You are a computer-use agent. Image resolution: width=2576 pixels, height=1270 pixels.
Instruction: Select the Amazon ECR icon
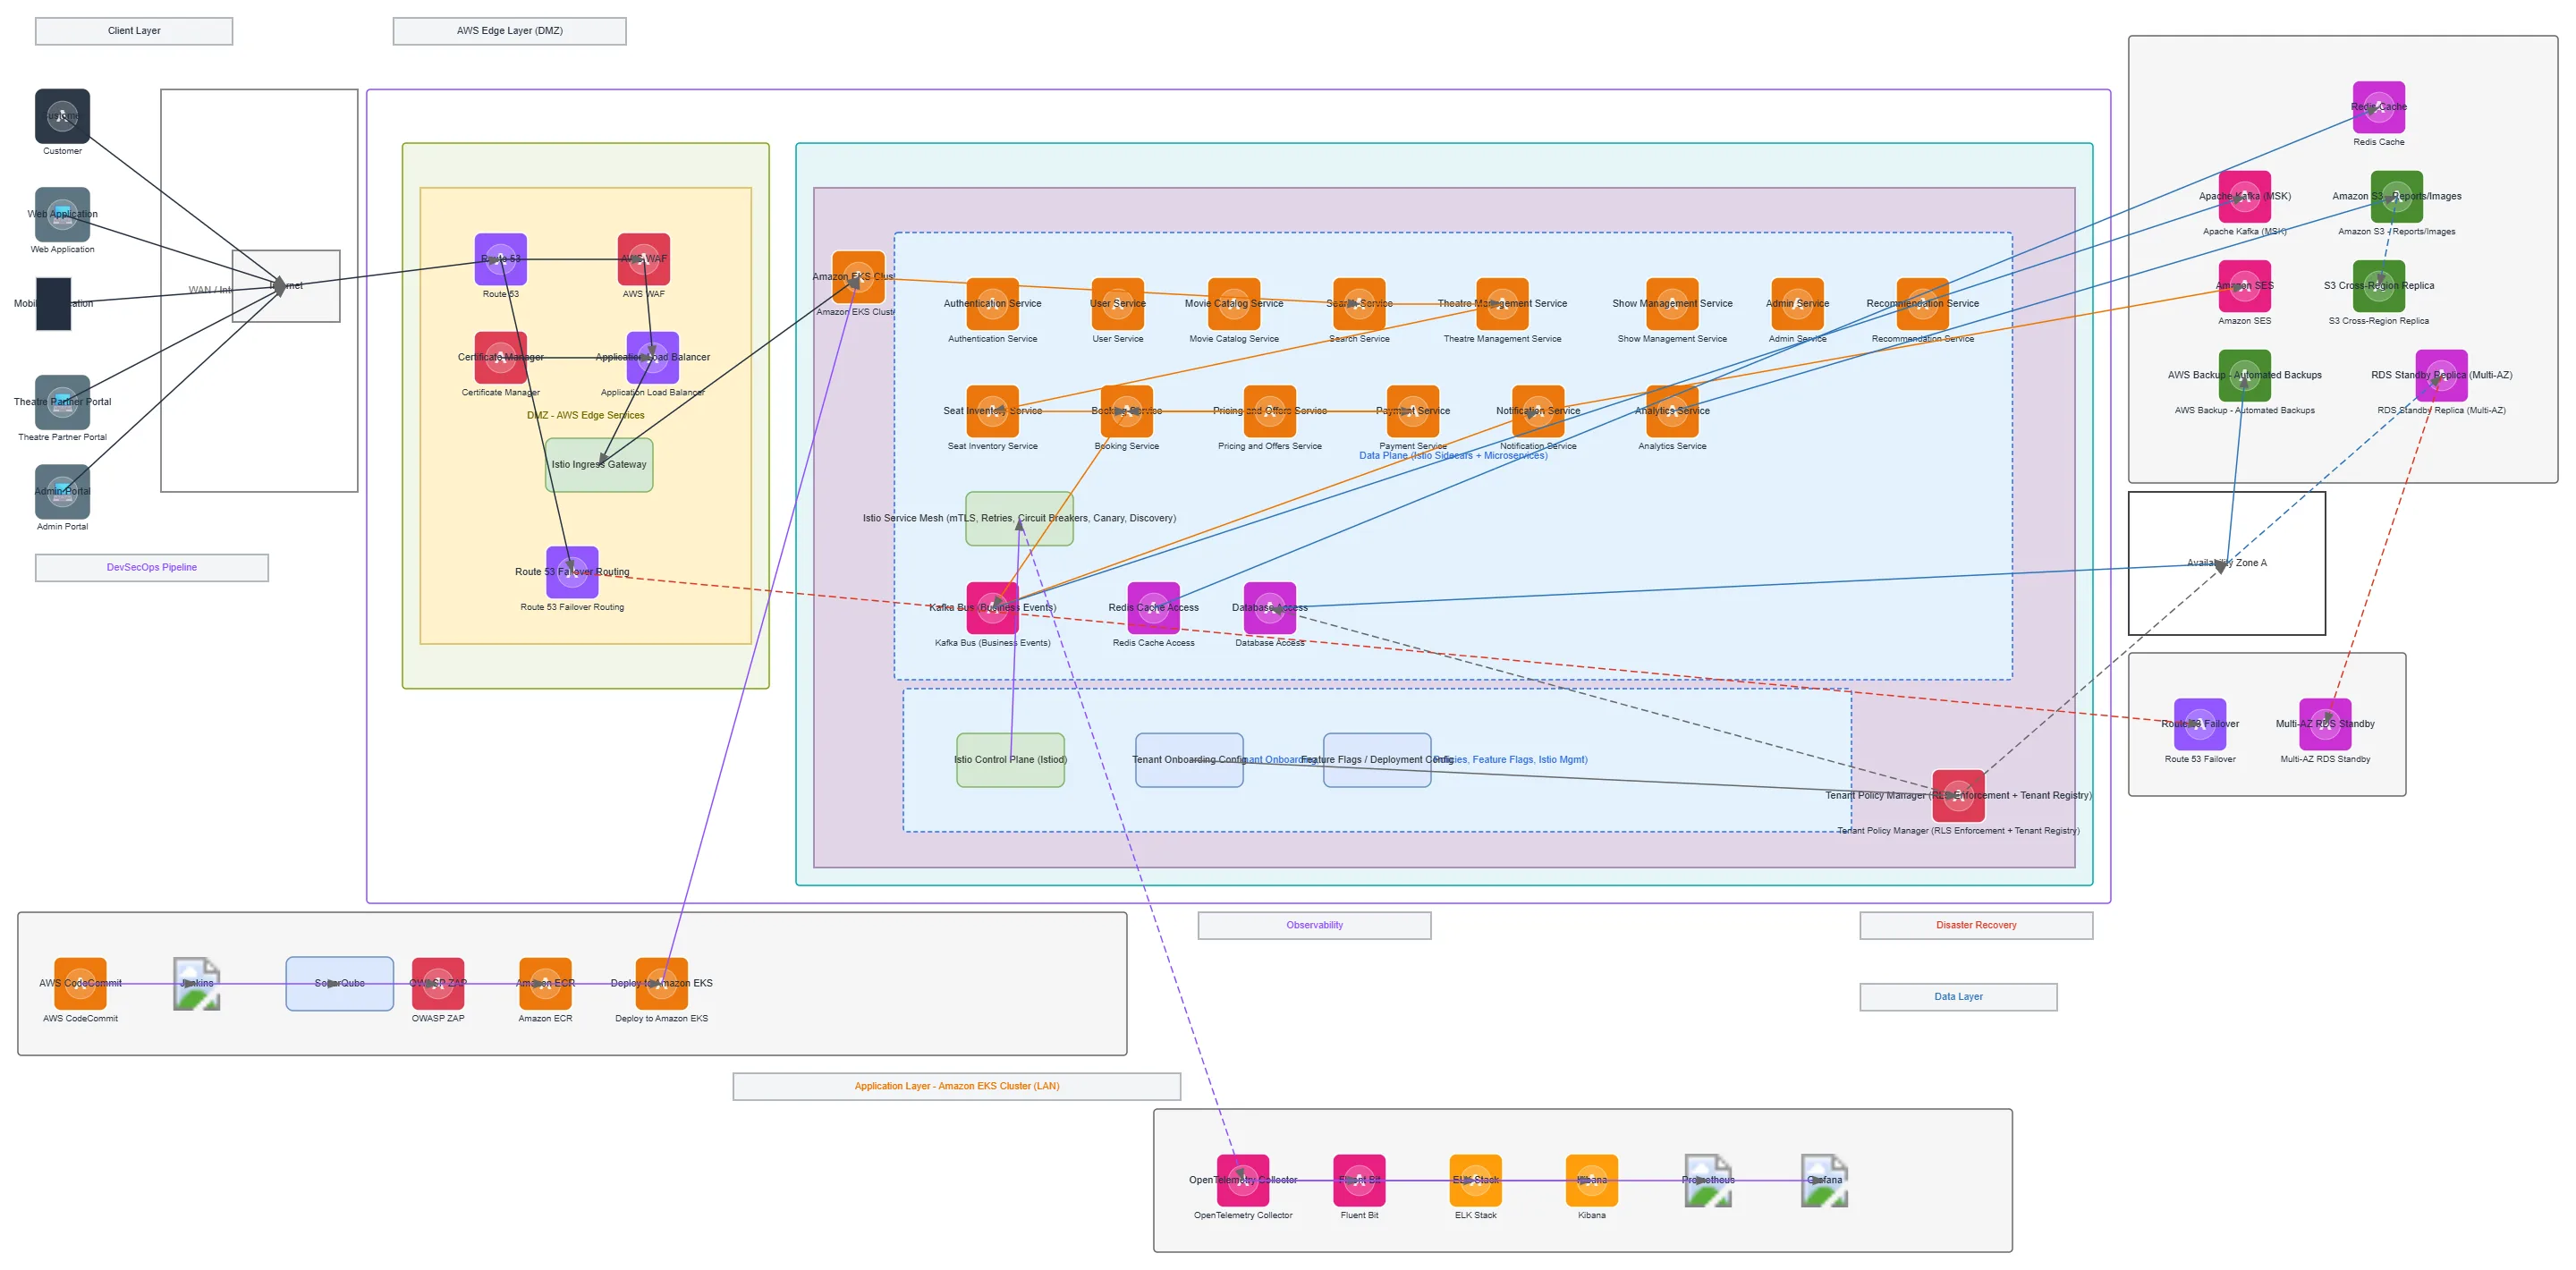pos(545,984)
